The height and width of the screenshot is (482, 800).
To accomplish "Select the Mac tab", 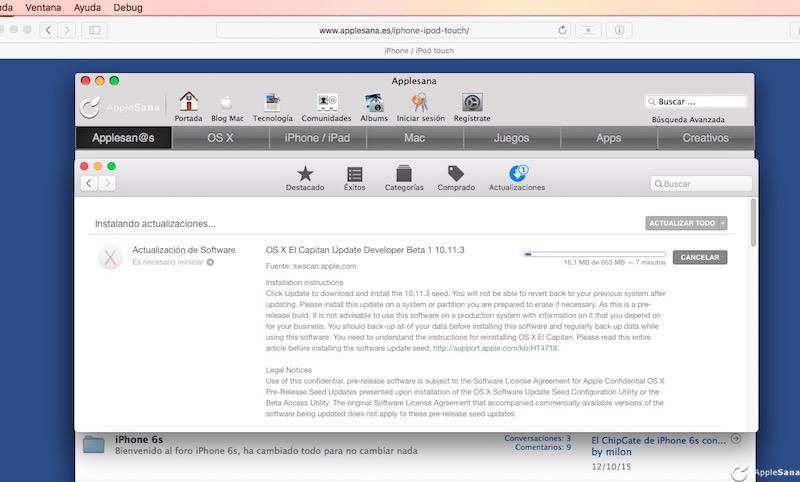I will pos(414,138).
